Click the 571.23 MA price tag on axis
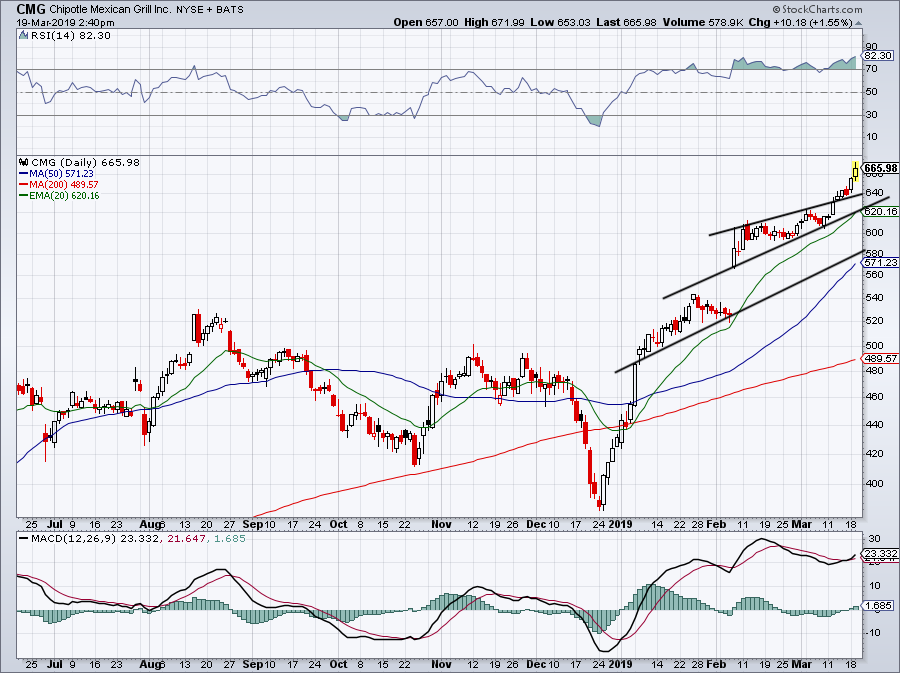The width and height of the screenshot is (900, 673). [x=881, y=262]
